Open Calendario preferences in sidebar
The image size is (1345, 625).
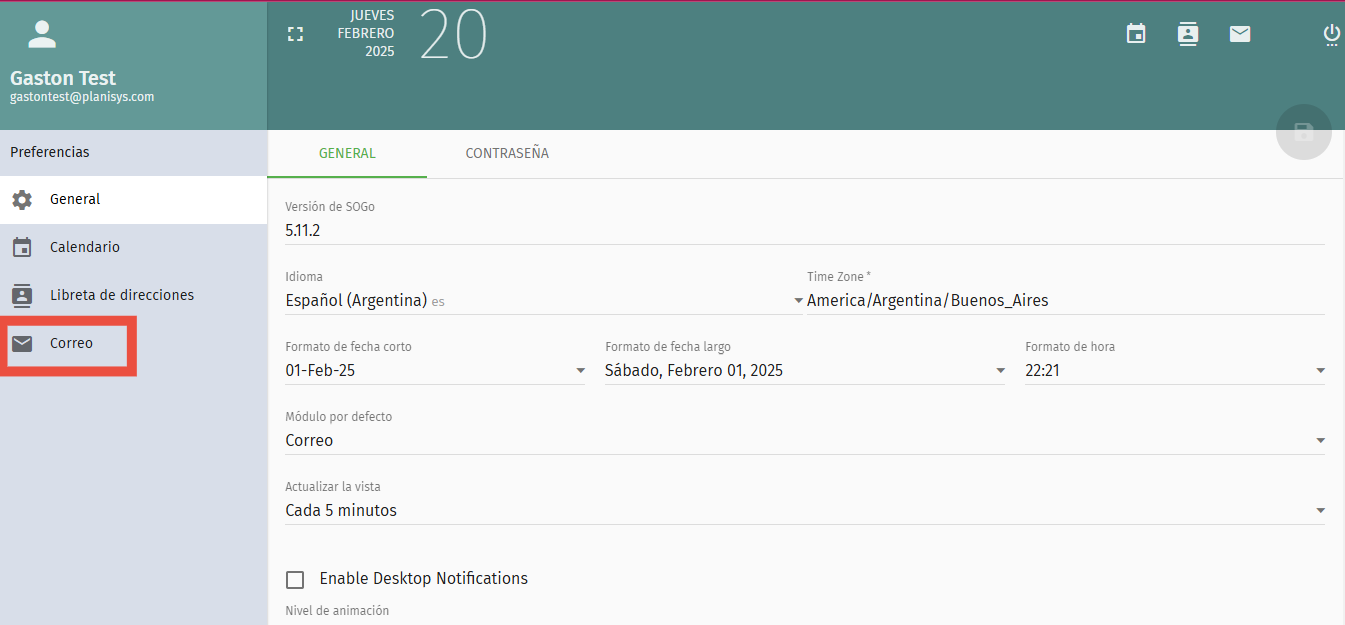coord(85,248)
